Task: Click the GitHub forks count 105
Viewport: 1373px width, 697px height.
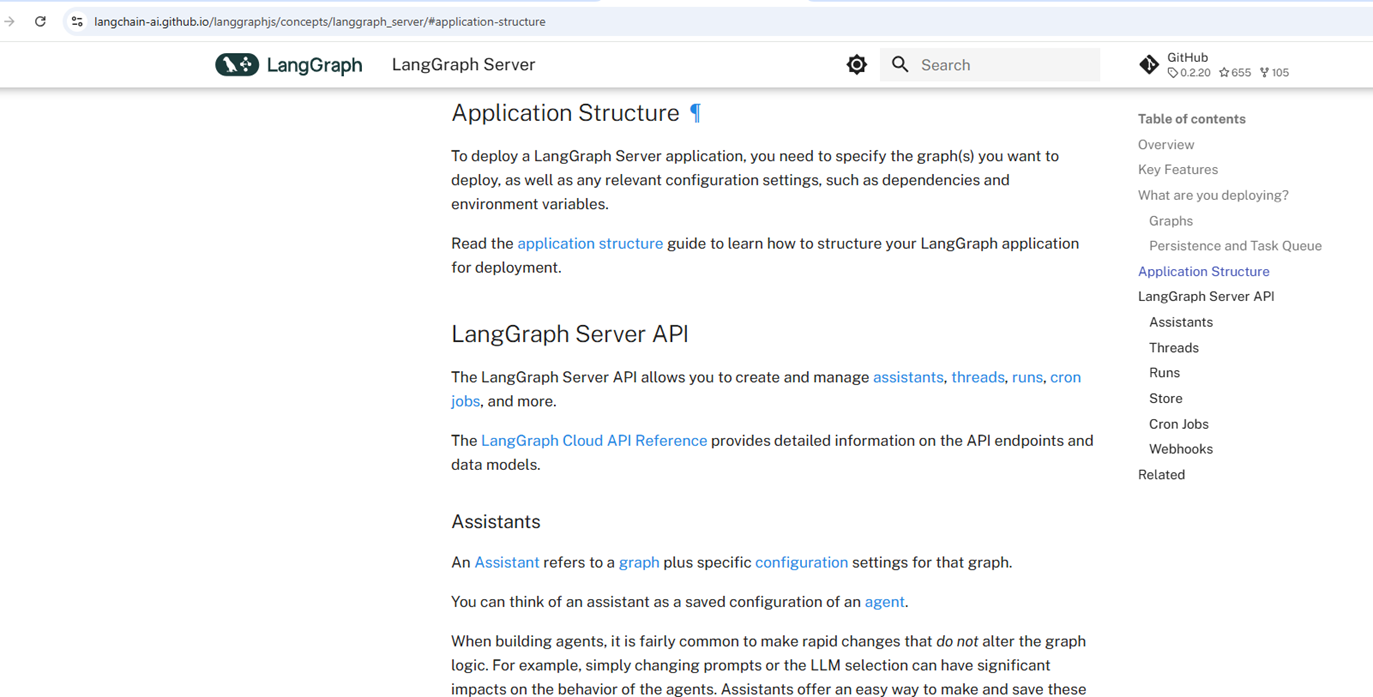Action: (1275, 73)
